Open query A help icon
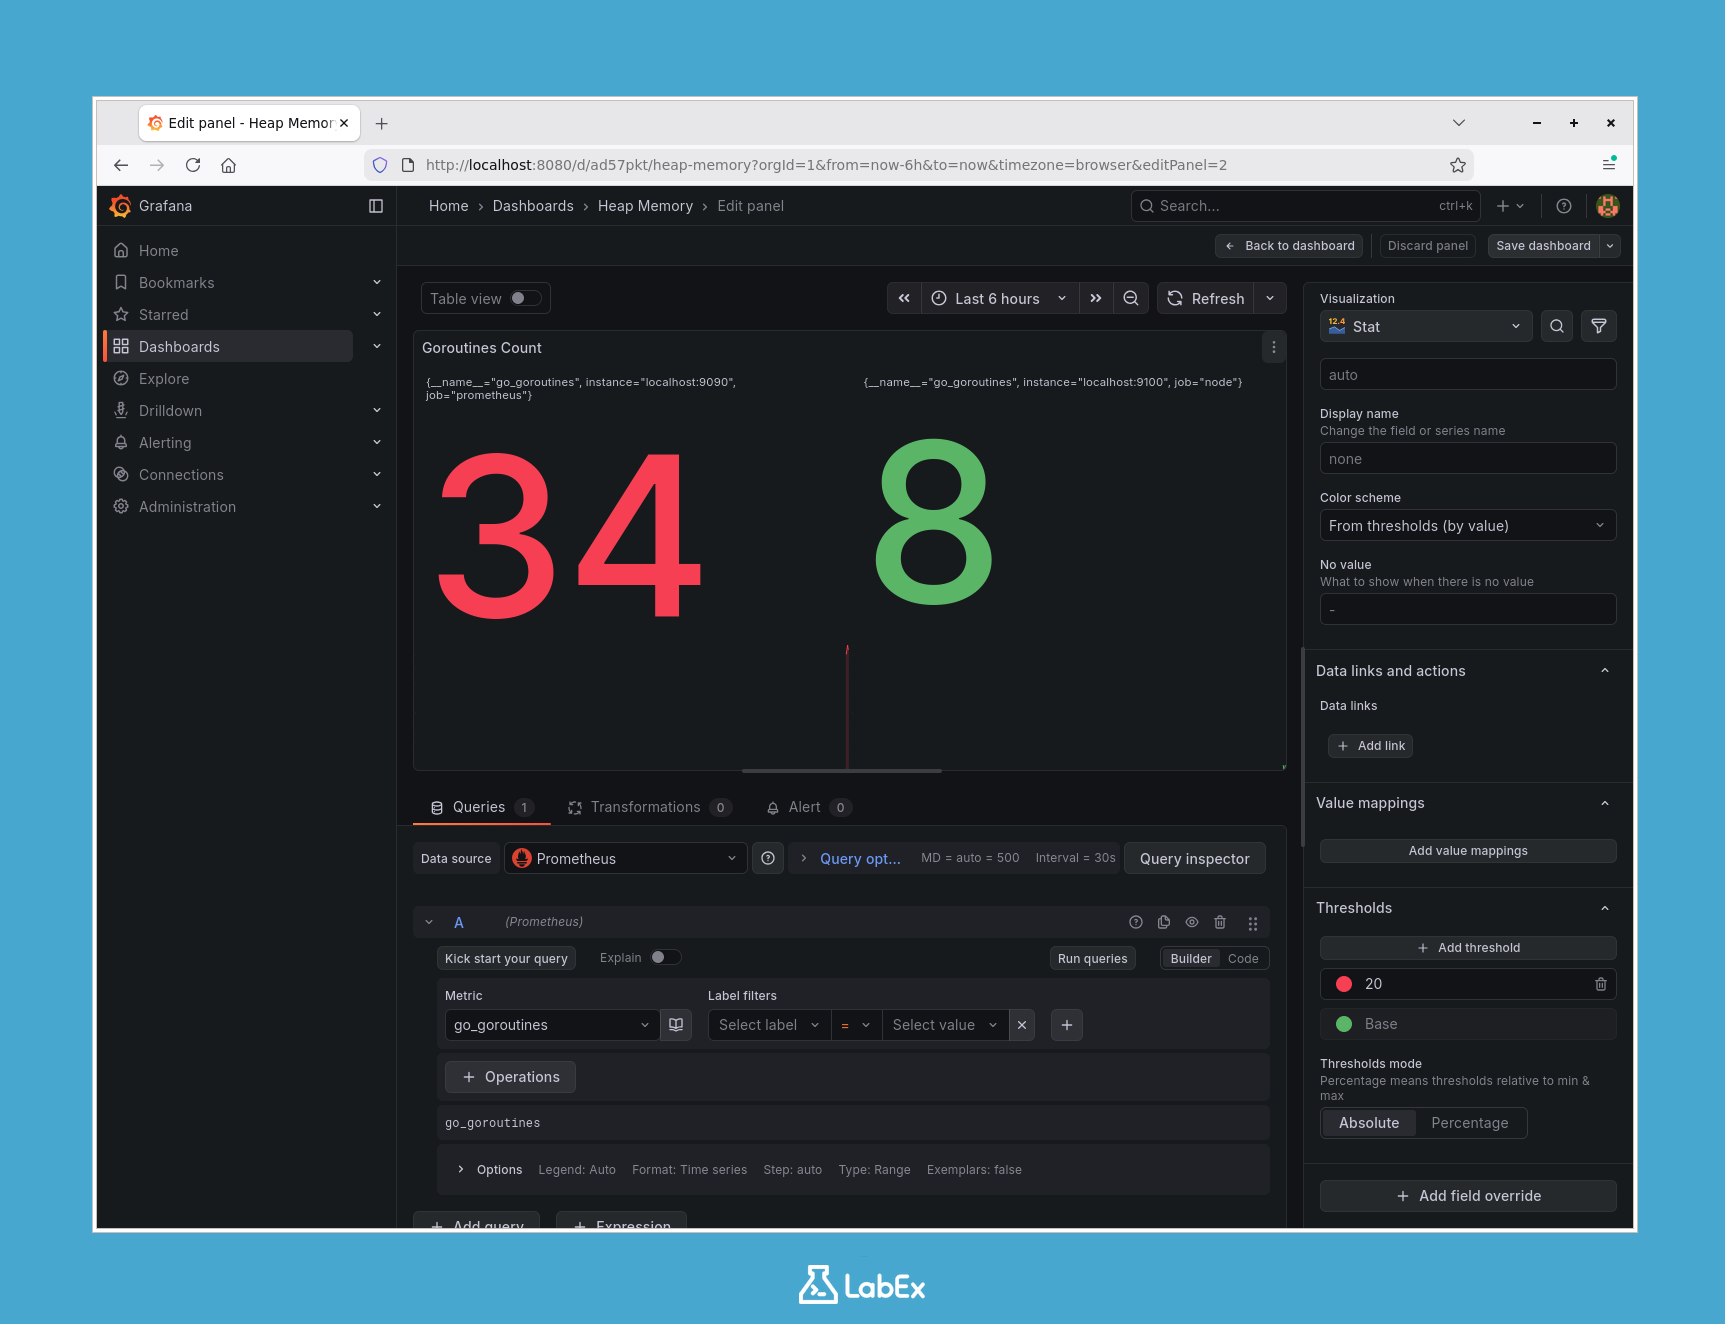Screen dimensions: 1725x1324 pos(1136,922)
